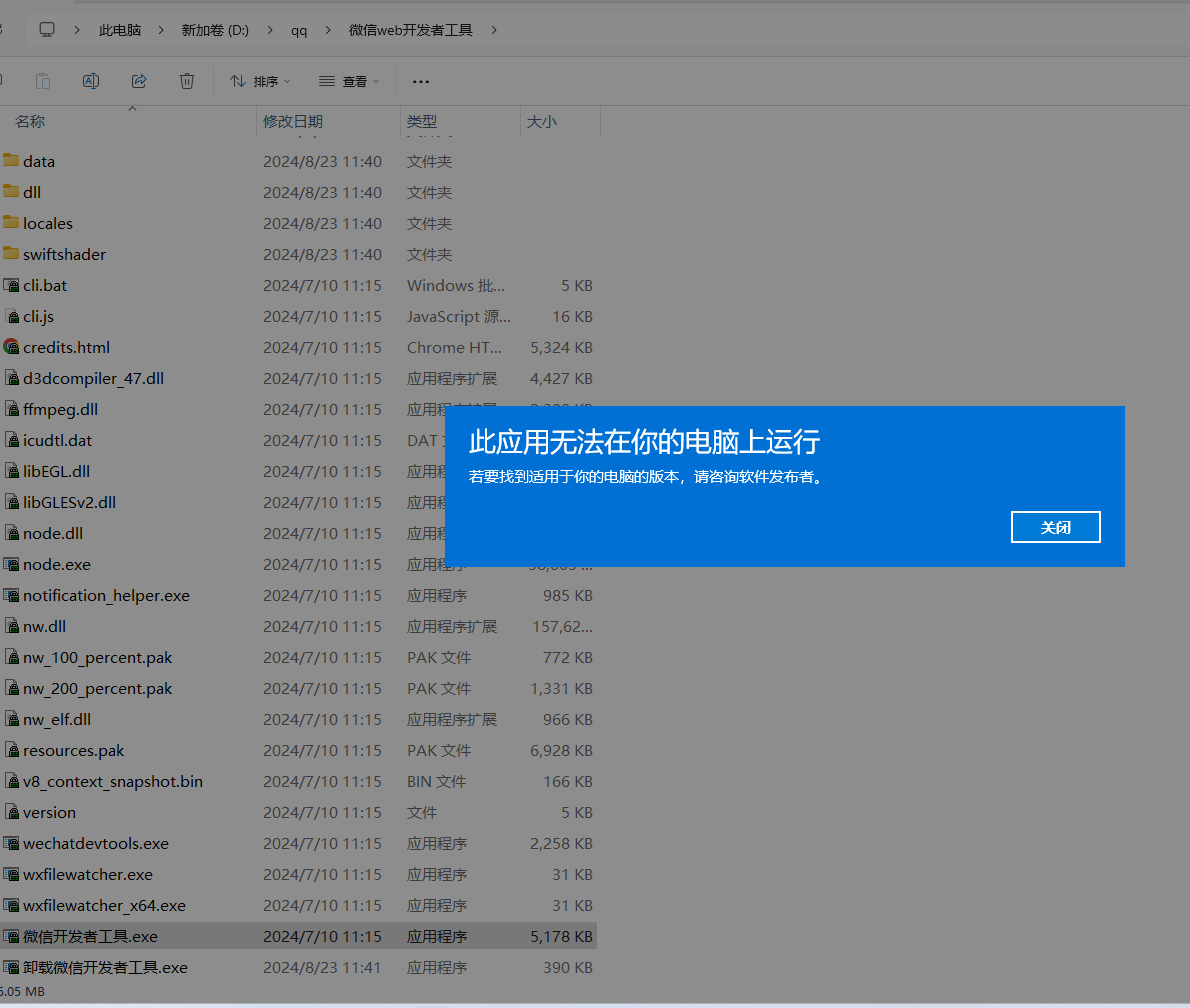This screenshot has height=1008, width=1190.
Task: Expand chevron after 微信web开发者工具 breadcrumb
Action: pos(494,30)
